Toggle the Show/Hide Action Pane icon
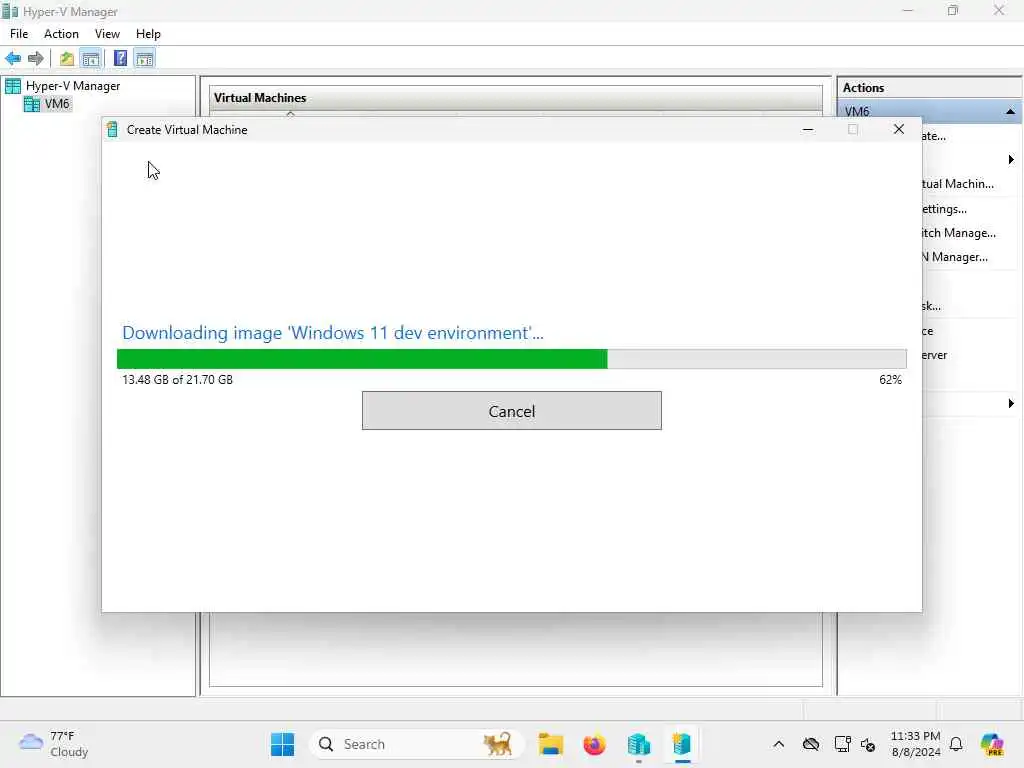1024x768 pixels. (144, 59)
